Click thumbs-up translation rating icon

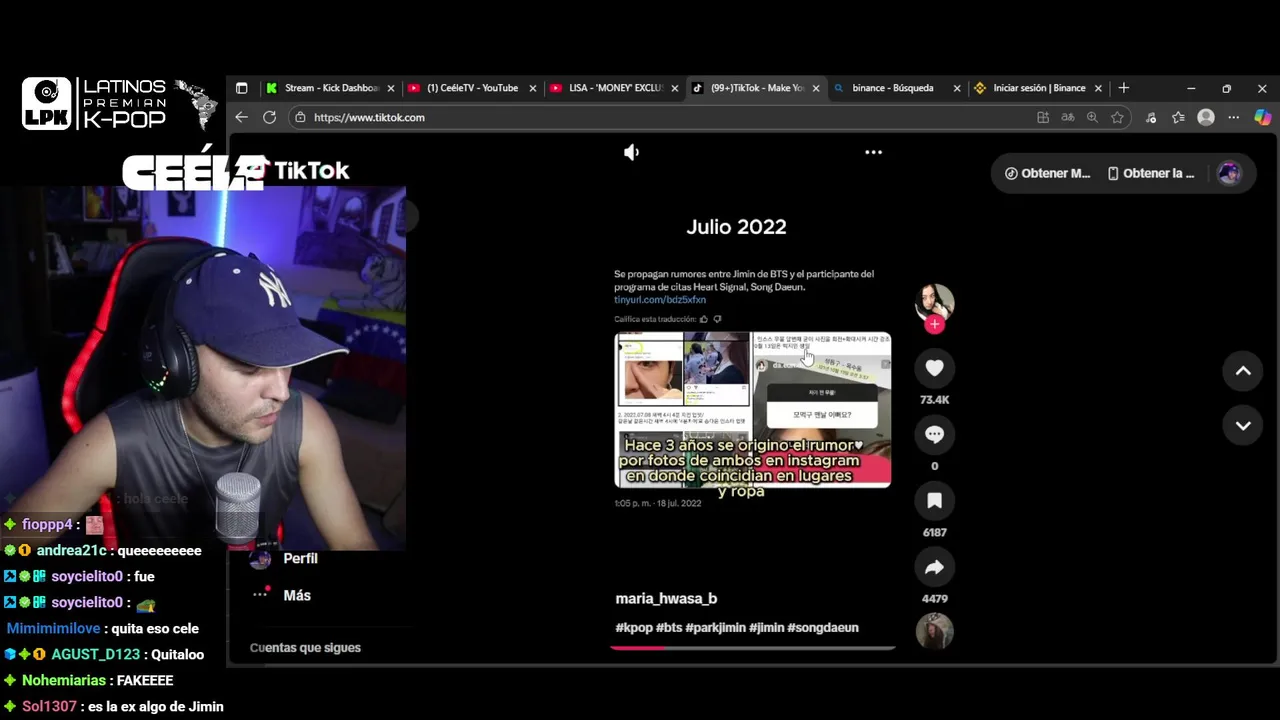tap(703, 319)
